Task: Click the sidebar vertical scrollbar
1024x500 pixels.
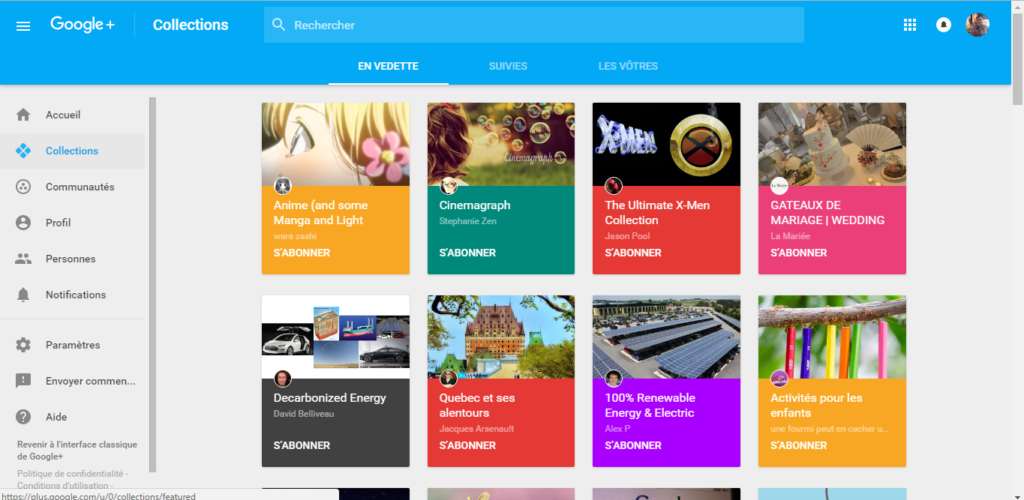Action: coord(152,285)
